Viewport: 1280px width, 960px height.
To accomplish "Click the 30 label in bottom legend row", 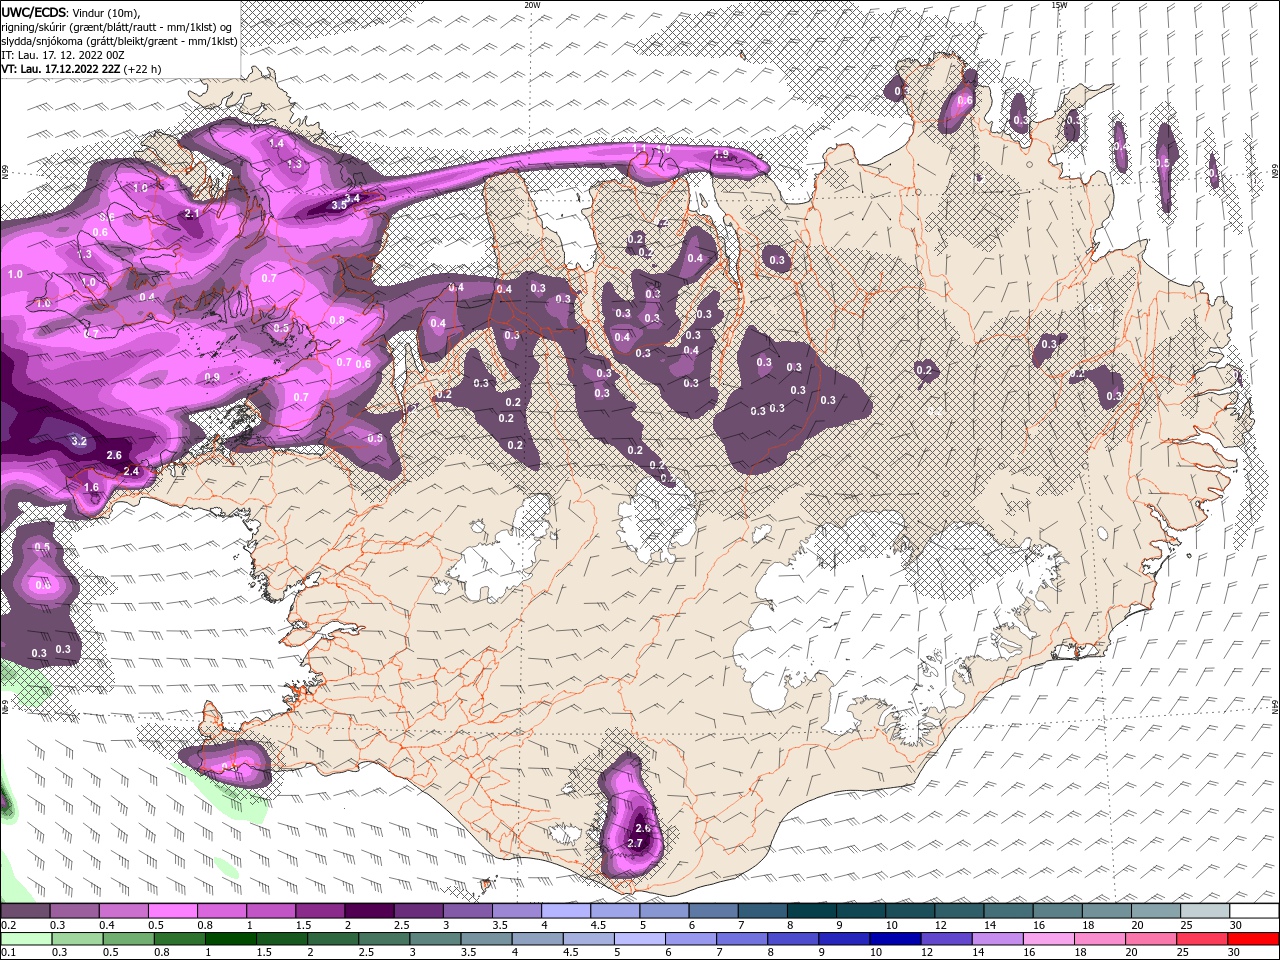I will [x=1236, y=952].
